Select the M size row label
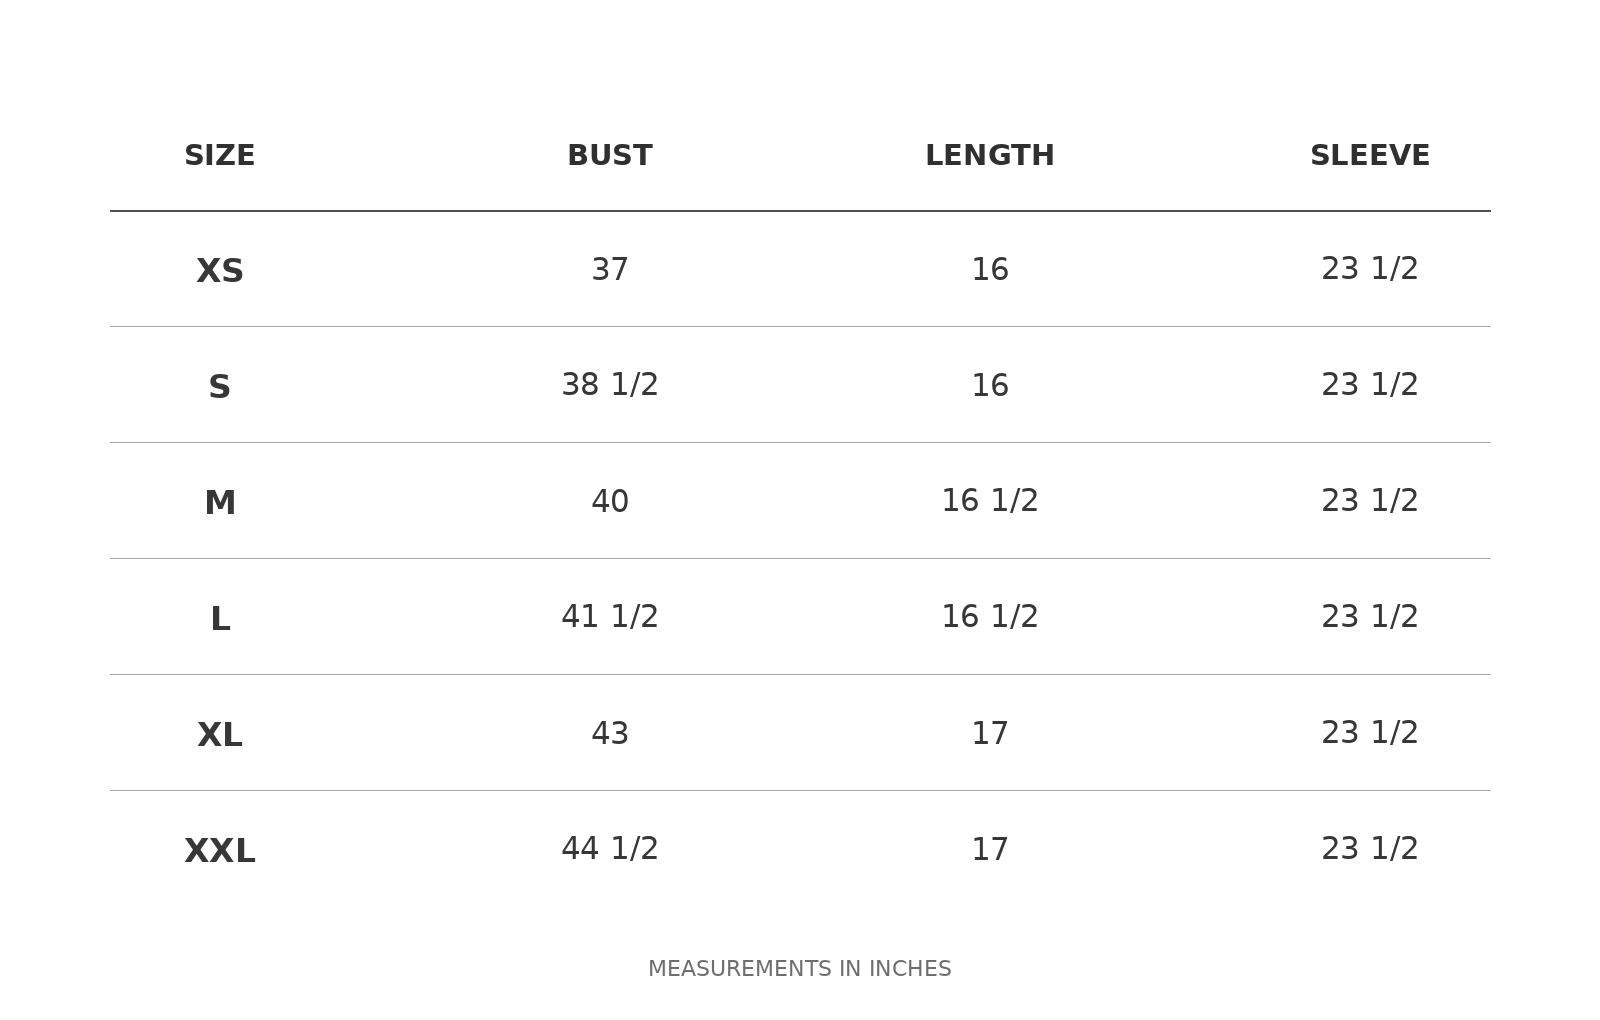The width and height of the screenshot is (1600, 1020). coord(220,503)
